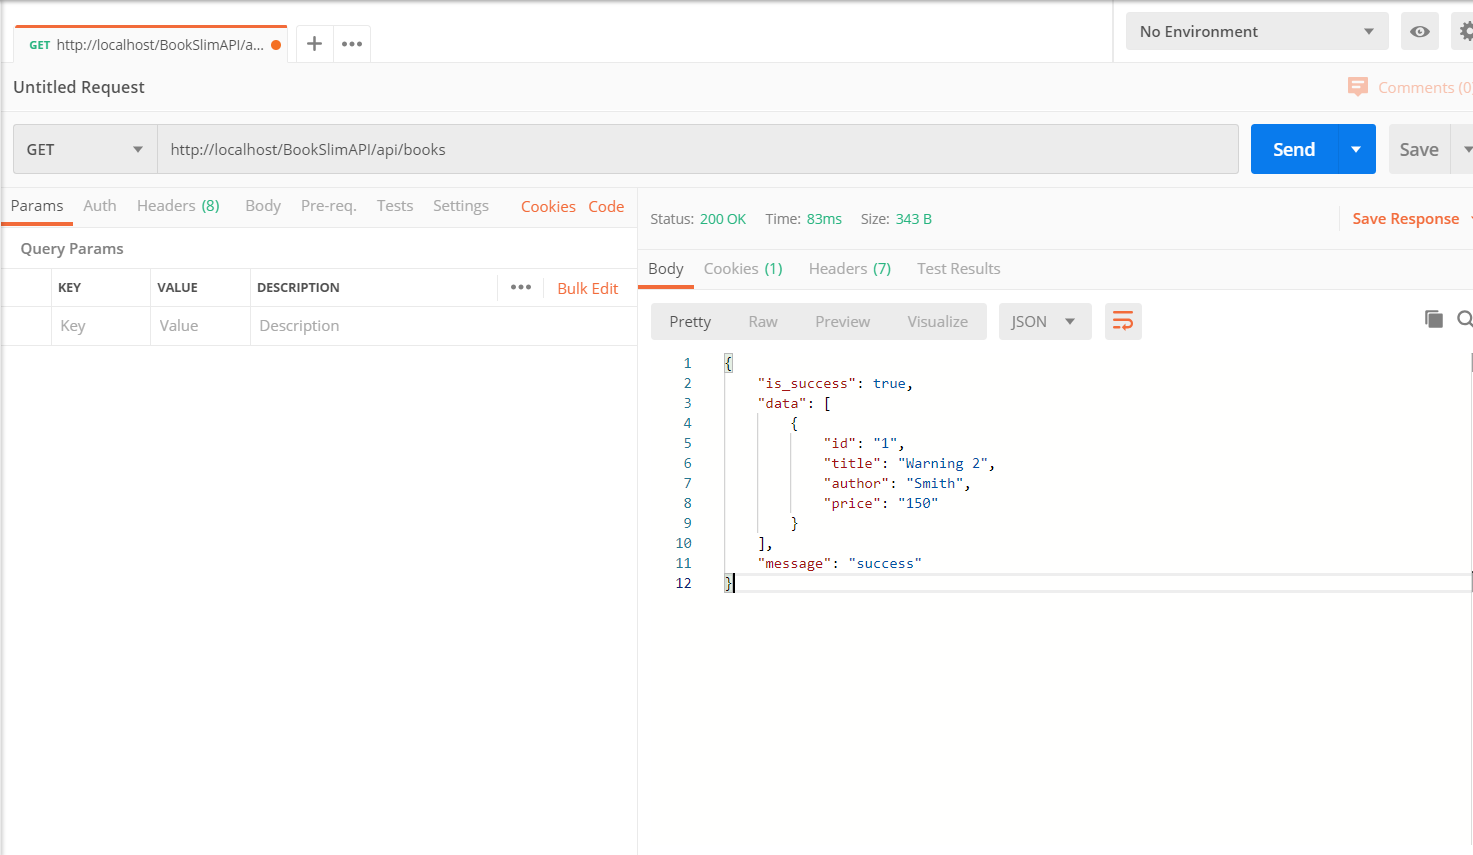
Task: Open the request Settings tab
Action: tap(461, 205)
